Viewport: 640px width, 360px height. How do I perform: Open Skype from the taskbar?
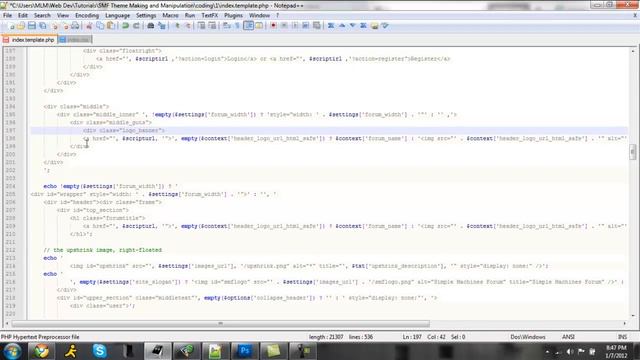coord(100,351)
